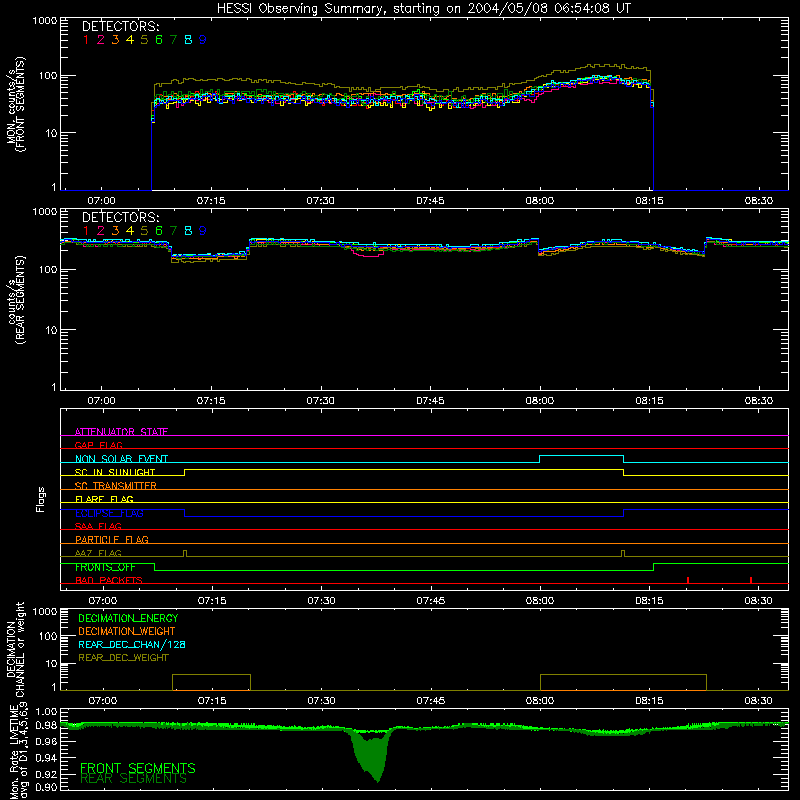Select yellow detector 4 in rear segments legend

tap(130, 231)
